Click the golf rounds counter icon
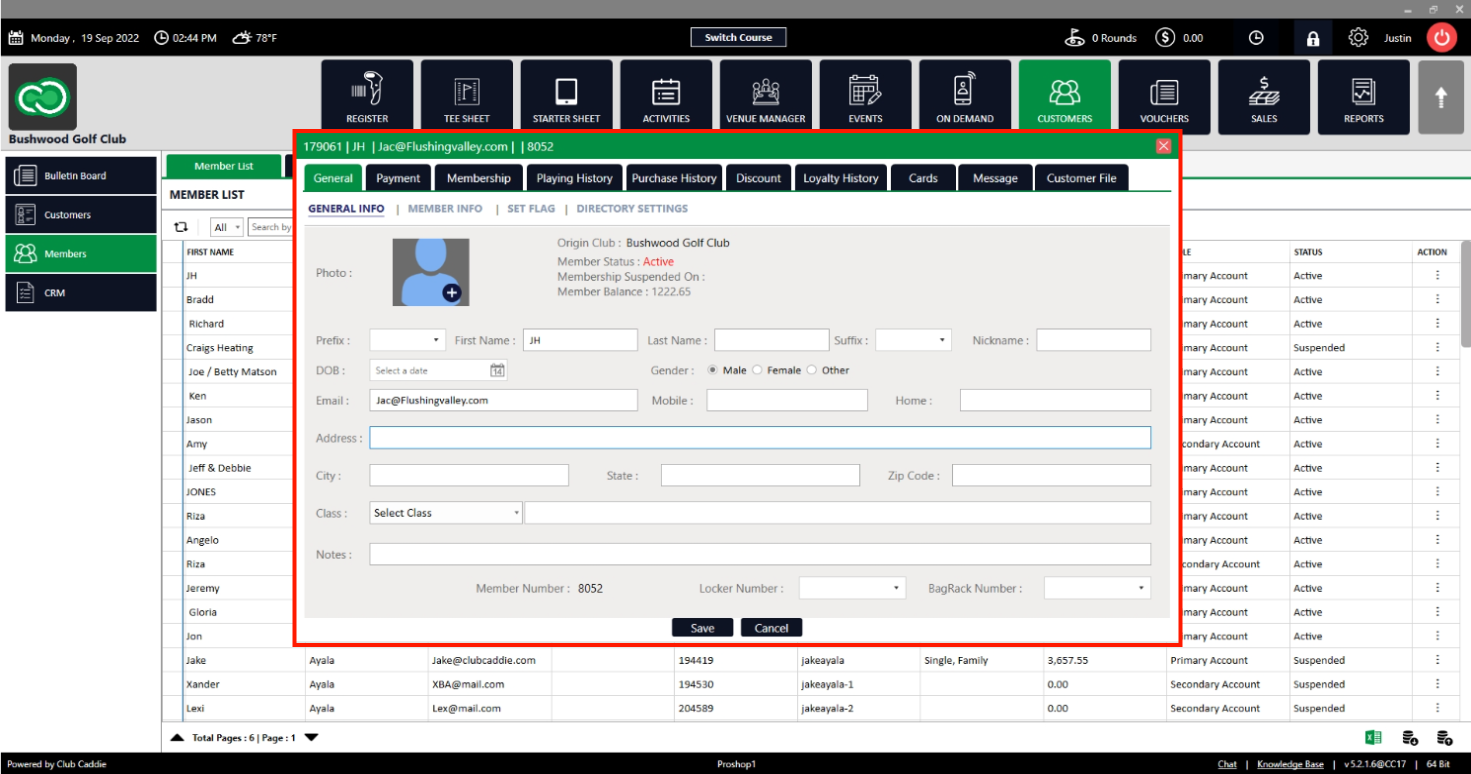 (1076, 38)
